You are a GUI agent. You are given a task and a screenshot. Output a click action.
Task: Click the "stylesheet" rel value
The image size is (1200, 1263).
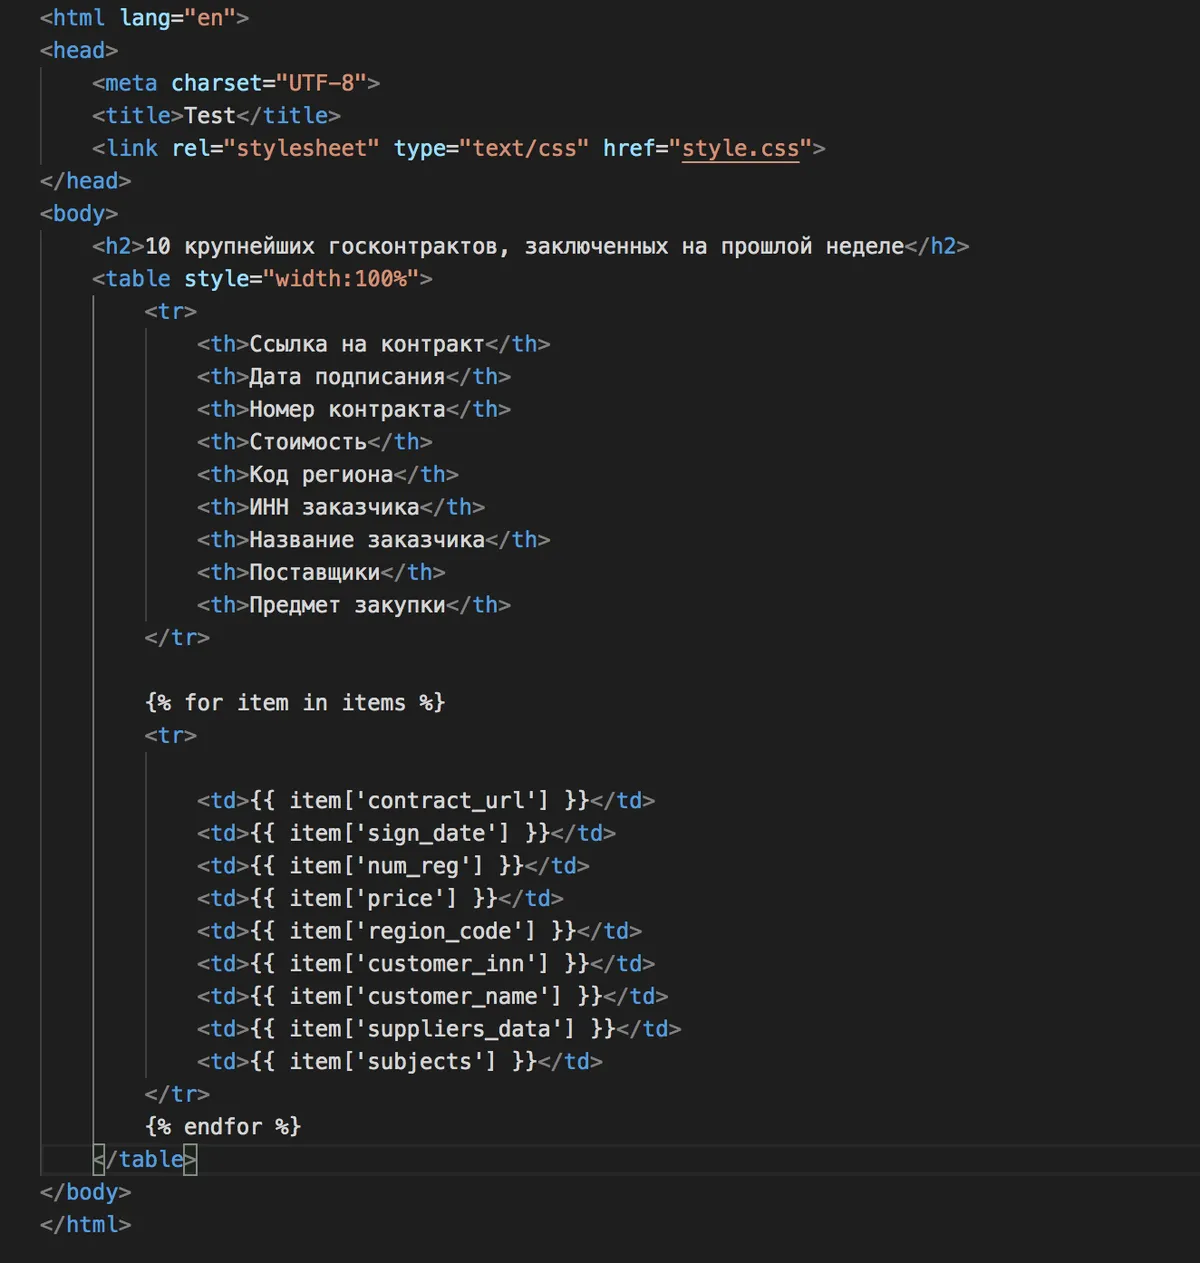point(301,148)
